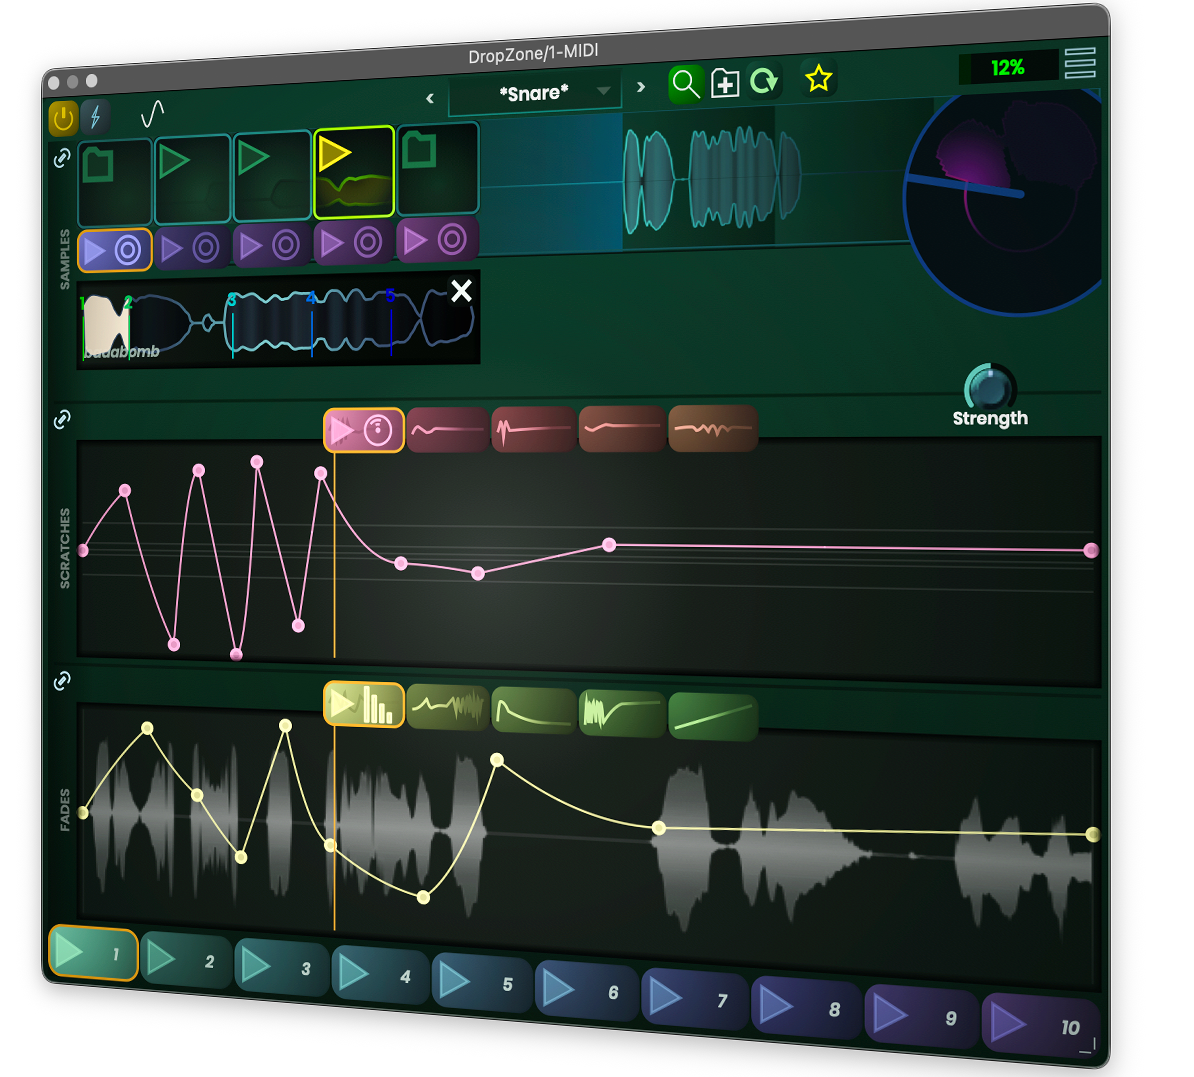Click the green refresh arrow icon
The width and height of the screenshot is (1194, 1077).
[764, 81]
